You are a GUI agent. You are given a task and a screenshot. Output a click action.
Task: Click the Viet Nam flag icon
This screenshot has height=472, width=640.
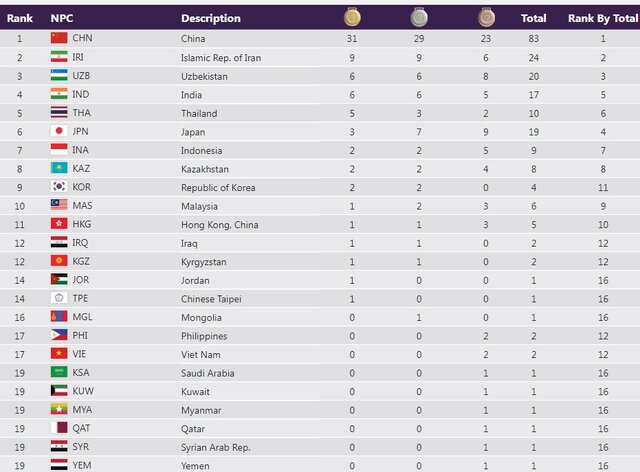pos(59,354)
